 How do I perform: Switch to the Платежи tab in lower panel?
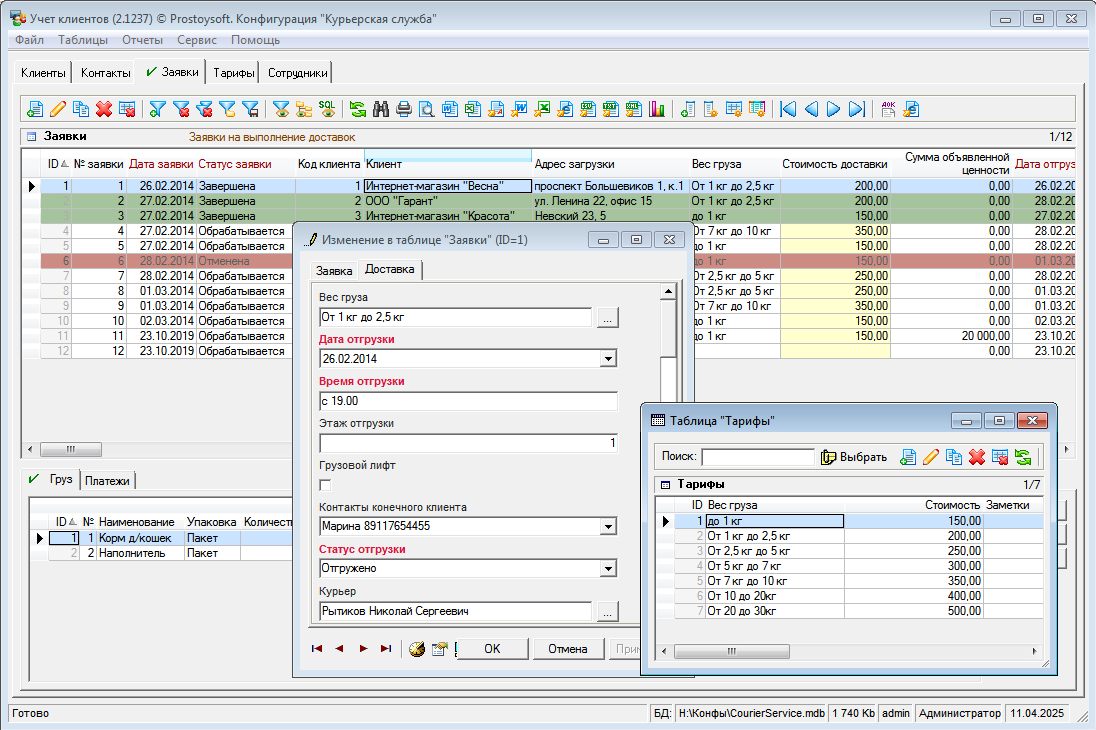pos(108,480)
